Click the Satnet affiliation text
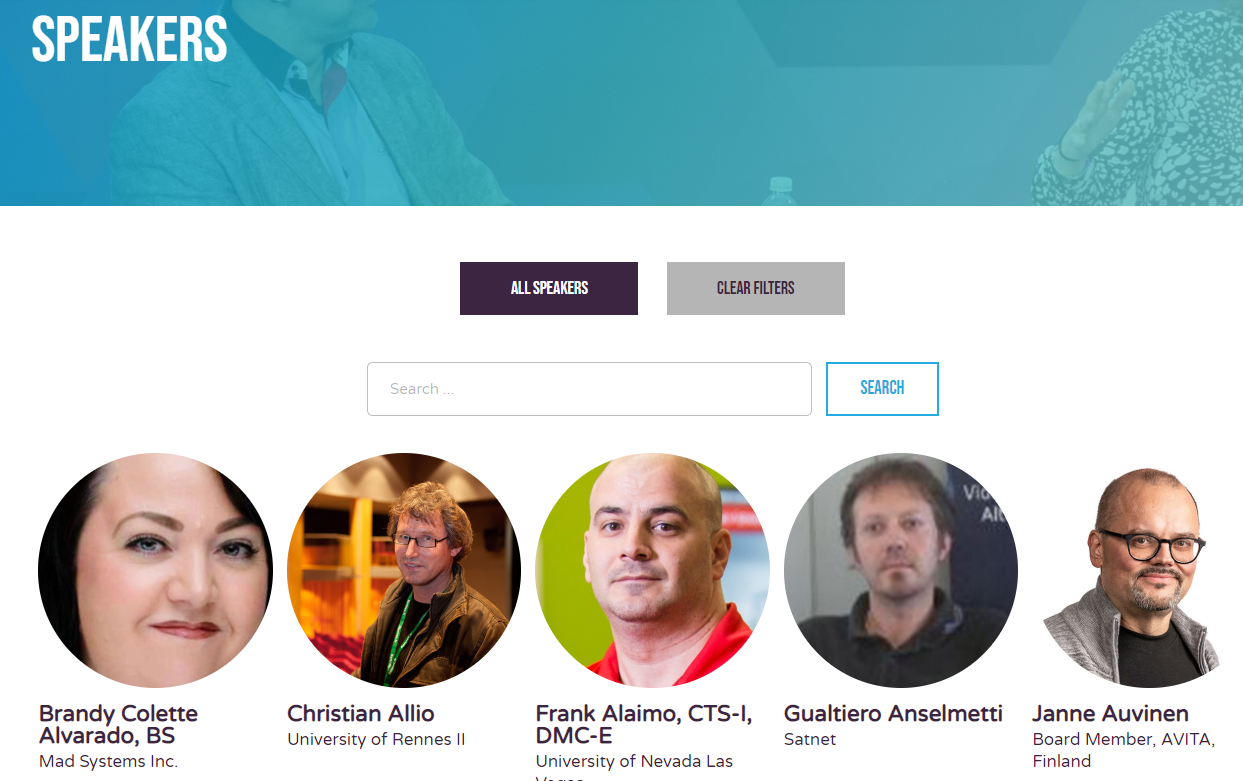Image resolution: width=1243 pixels, height=781 pixels. pos(810,740)
